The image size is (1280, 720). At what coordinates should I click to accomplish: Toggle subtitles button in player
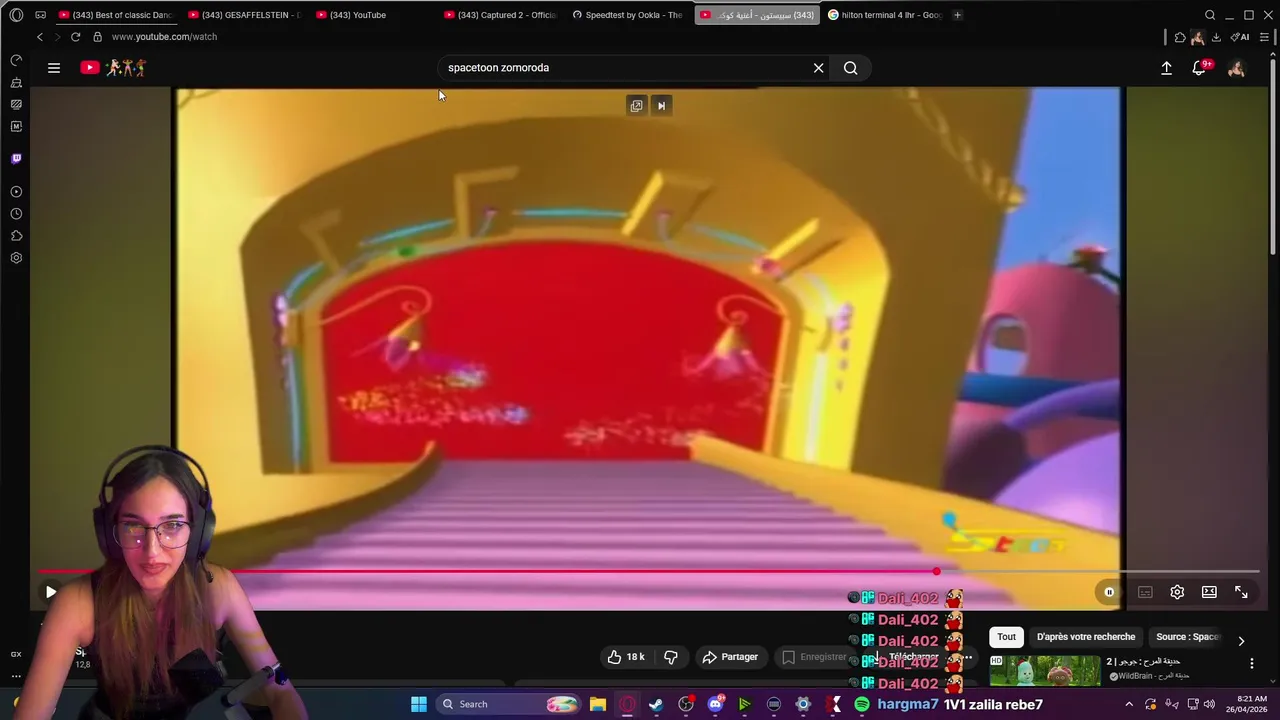[x=1145, y=592]
